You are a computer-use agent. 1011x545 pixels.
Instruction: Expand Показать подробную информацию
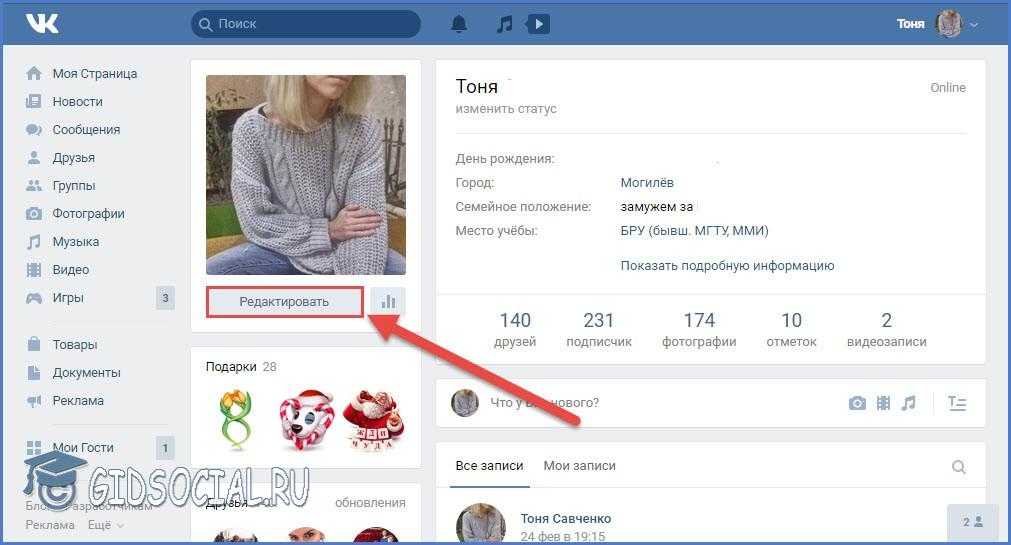click(727, 266)
